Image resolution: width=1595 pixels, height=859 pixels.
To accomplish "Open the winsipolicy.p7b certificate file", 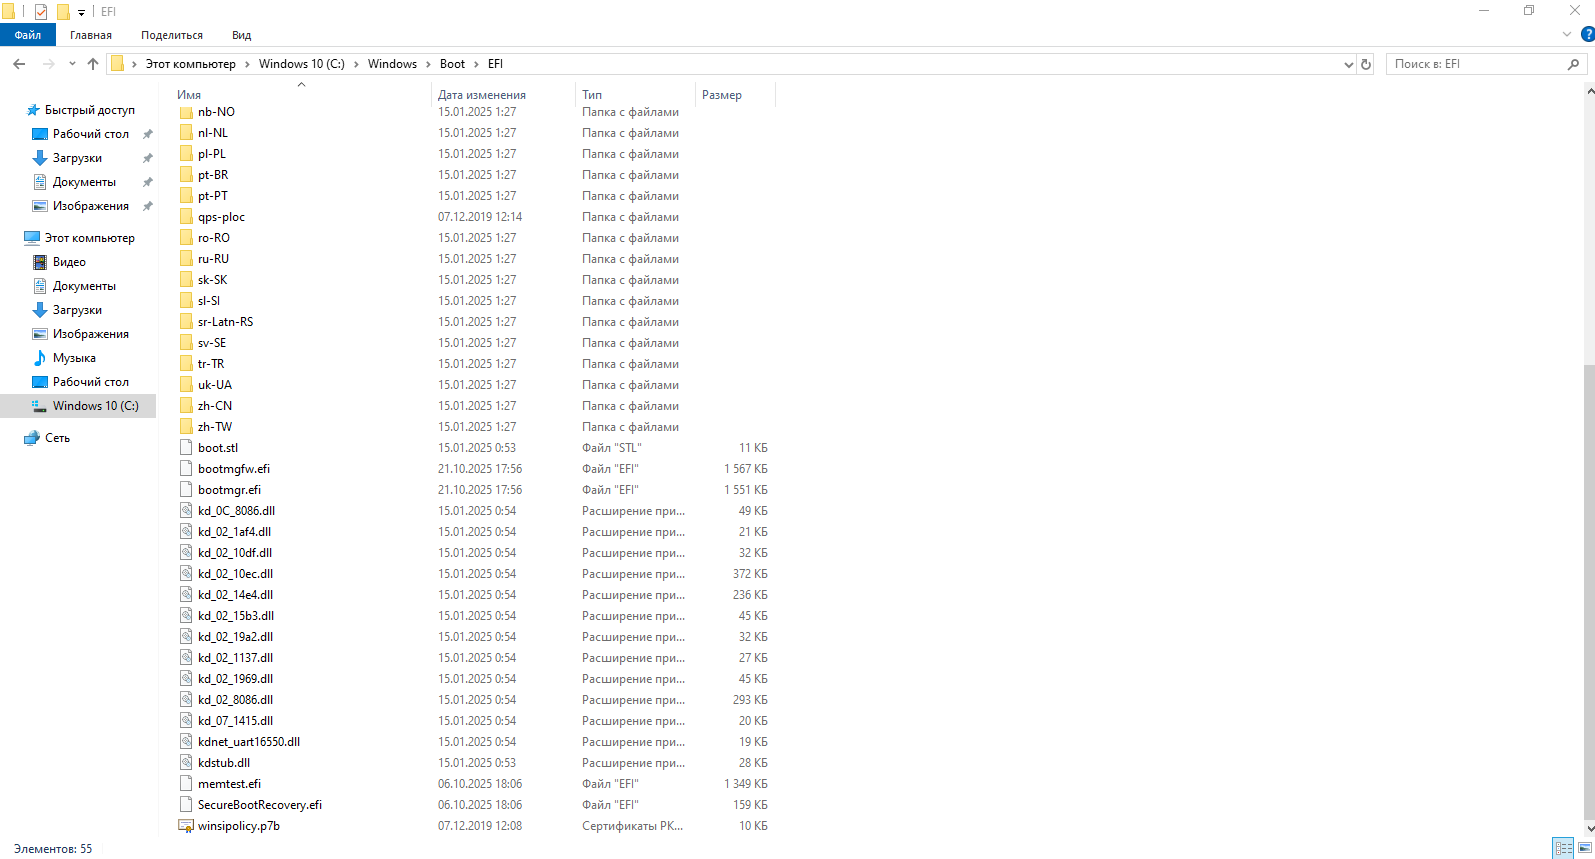I will pos(238,826).
